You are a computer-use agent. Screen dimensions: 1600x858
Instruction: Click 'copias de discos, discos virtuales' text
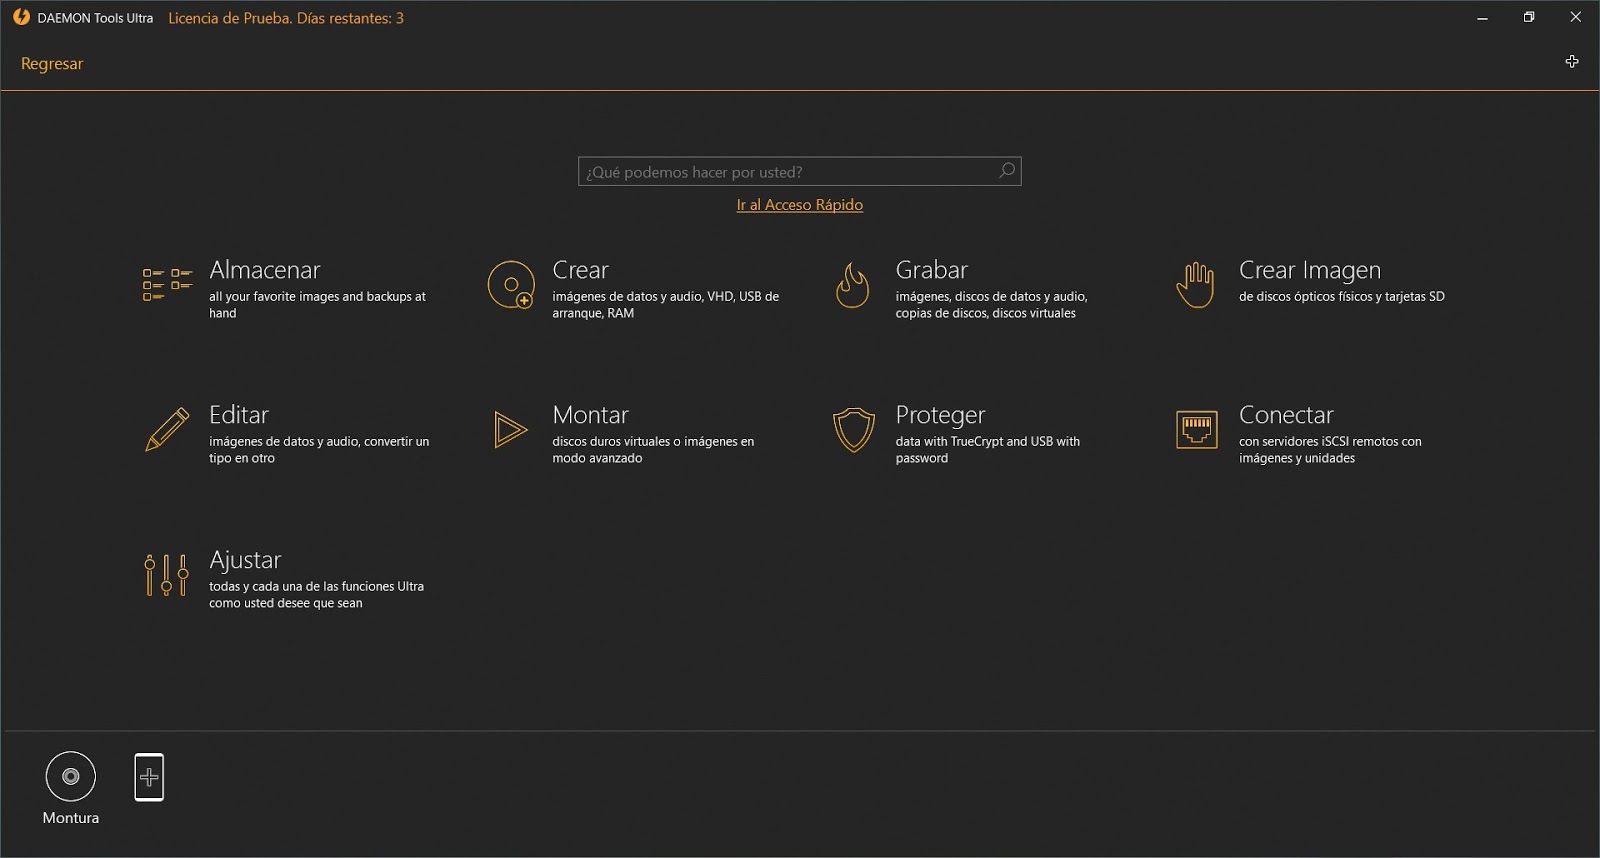(986, 314)
